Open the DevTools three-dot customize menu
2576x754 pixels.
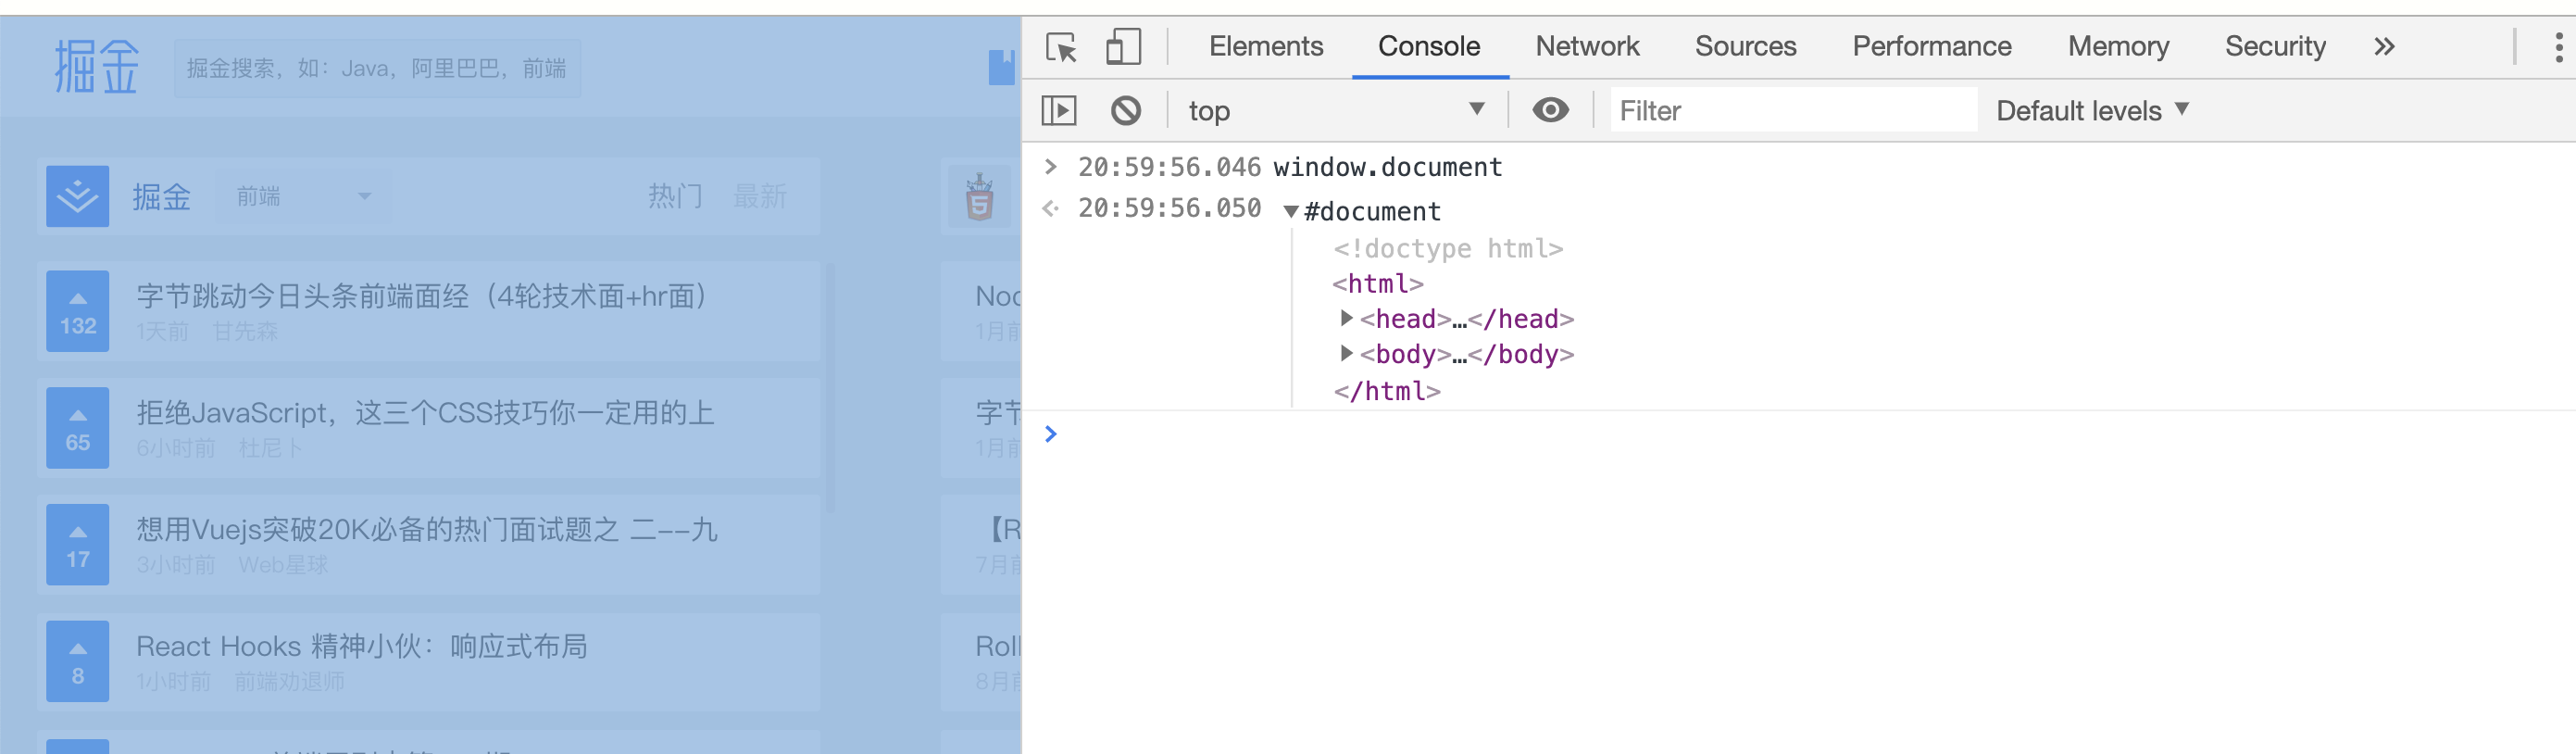(2558, 47)
